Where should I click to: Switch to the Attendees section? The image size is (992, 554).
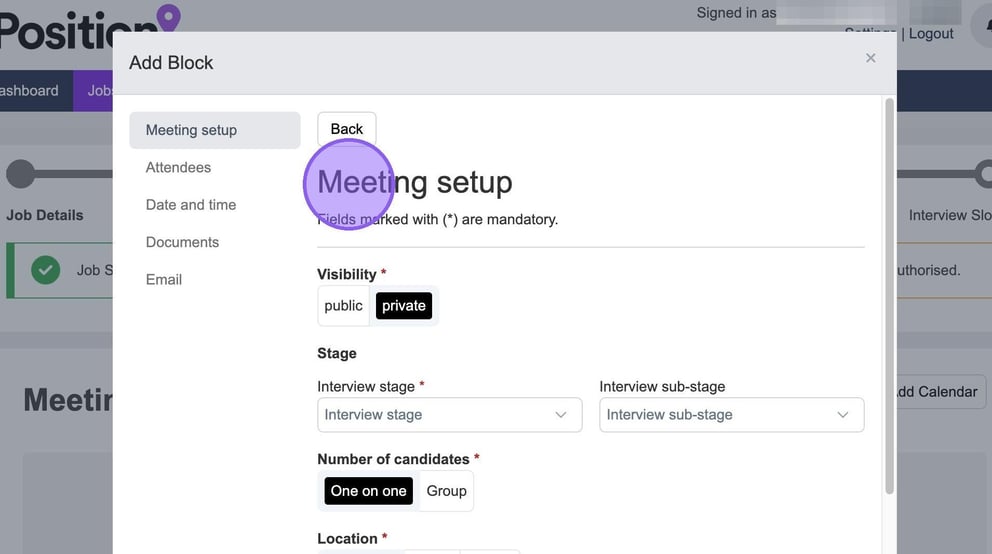[x=178, y=167]
